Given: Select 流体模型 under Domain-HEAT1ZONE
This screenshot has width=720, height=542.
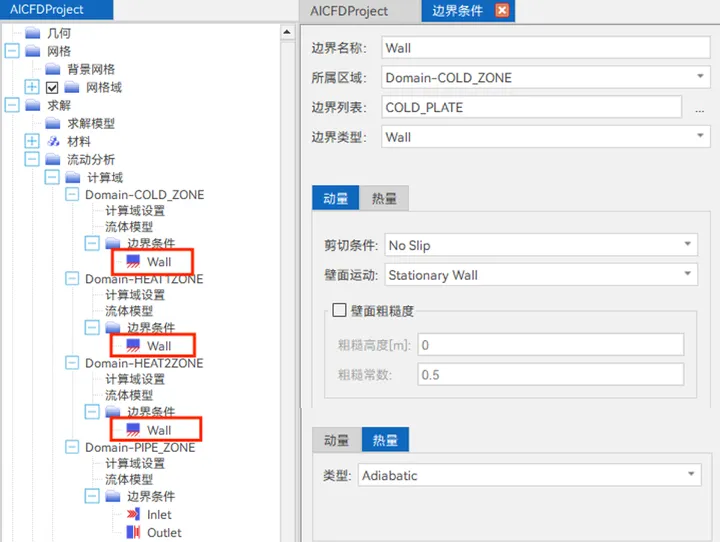Looking at the screenshot, I should (x=129, y=311).
